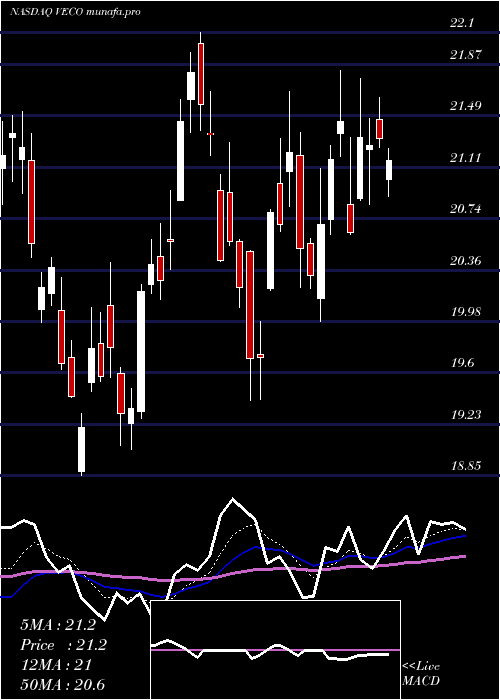This screenshot has height=700, width=500.
Task: Click the '50MA : 20.6' reading
Action: pyautogui.click(x=62, y=684)
